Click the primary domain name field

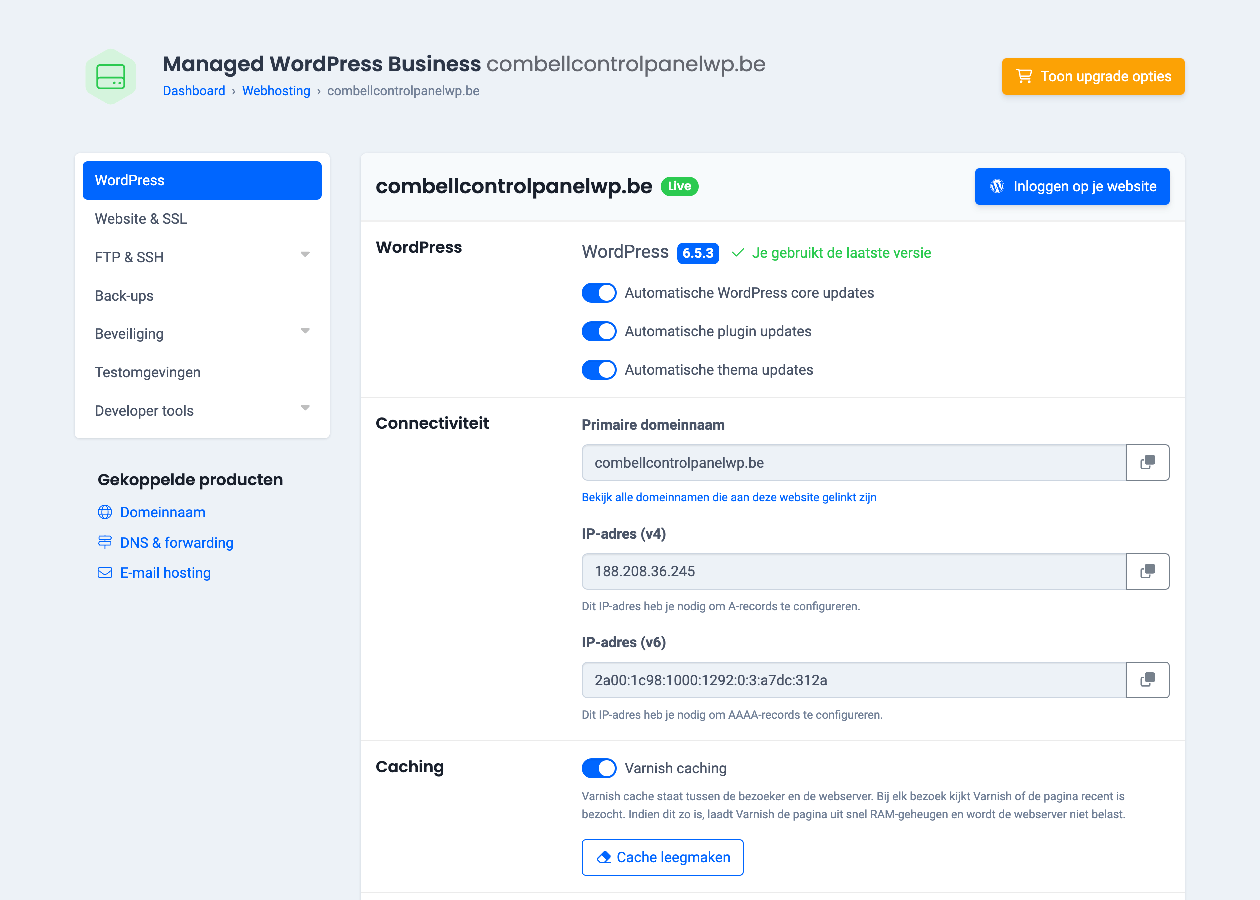click(854, 463)
